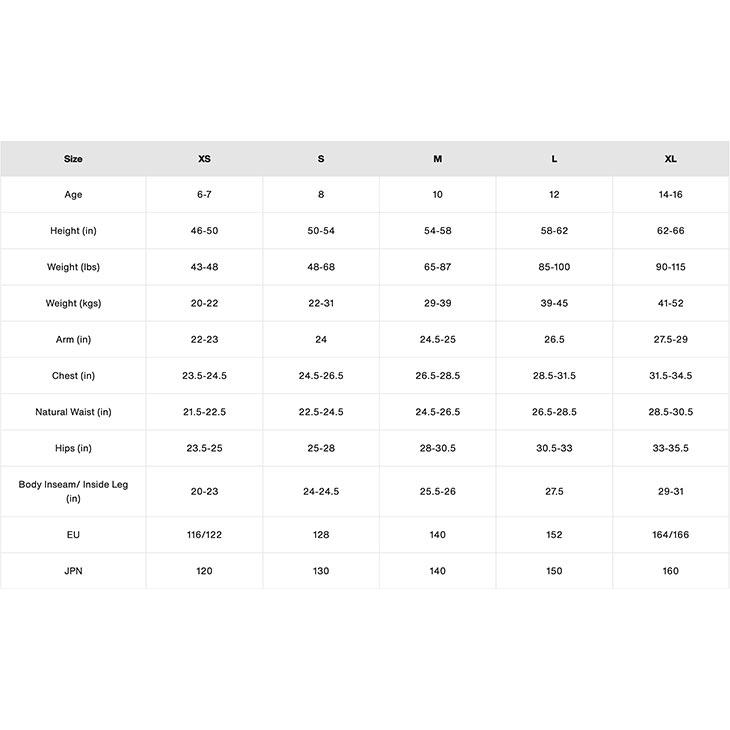Select height value 54-58 for size M
730x730 pixels.
(x=438, y=231)
